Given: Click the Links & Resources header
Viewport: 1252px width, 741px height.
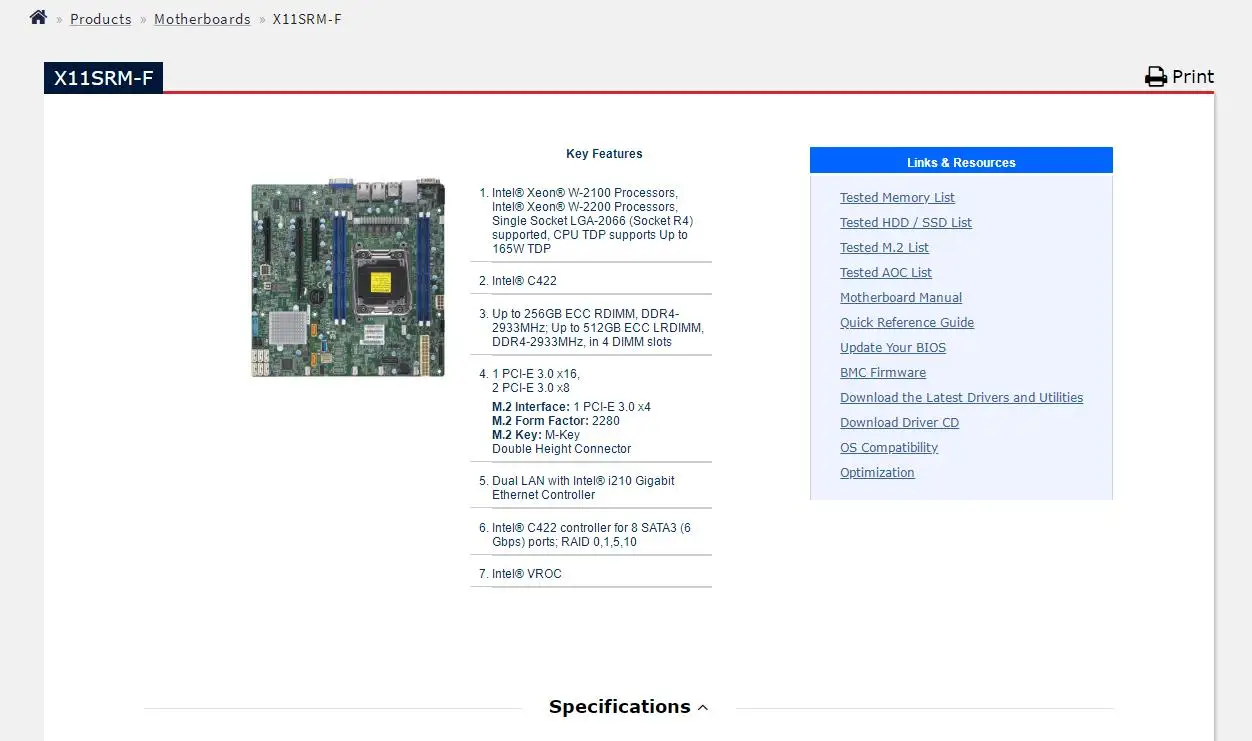Looking at the screenshot, I should [x=961, y=162].
